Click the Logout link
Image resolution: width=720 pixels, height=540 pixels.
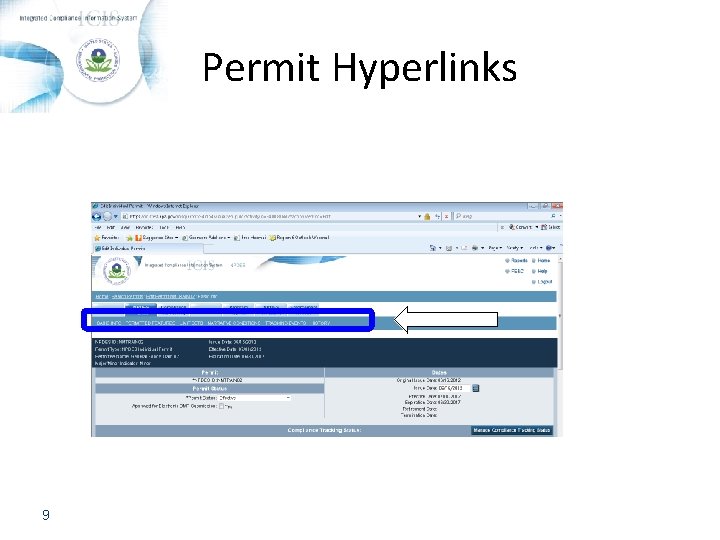point(545,282)
